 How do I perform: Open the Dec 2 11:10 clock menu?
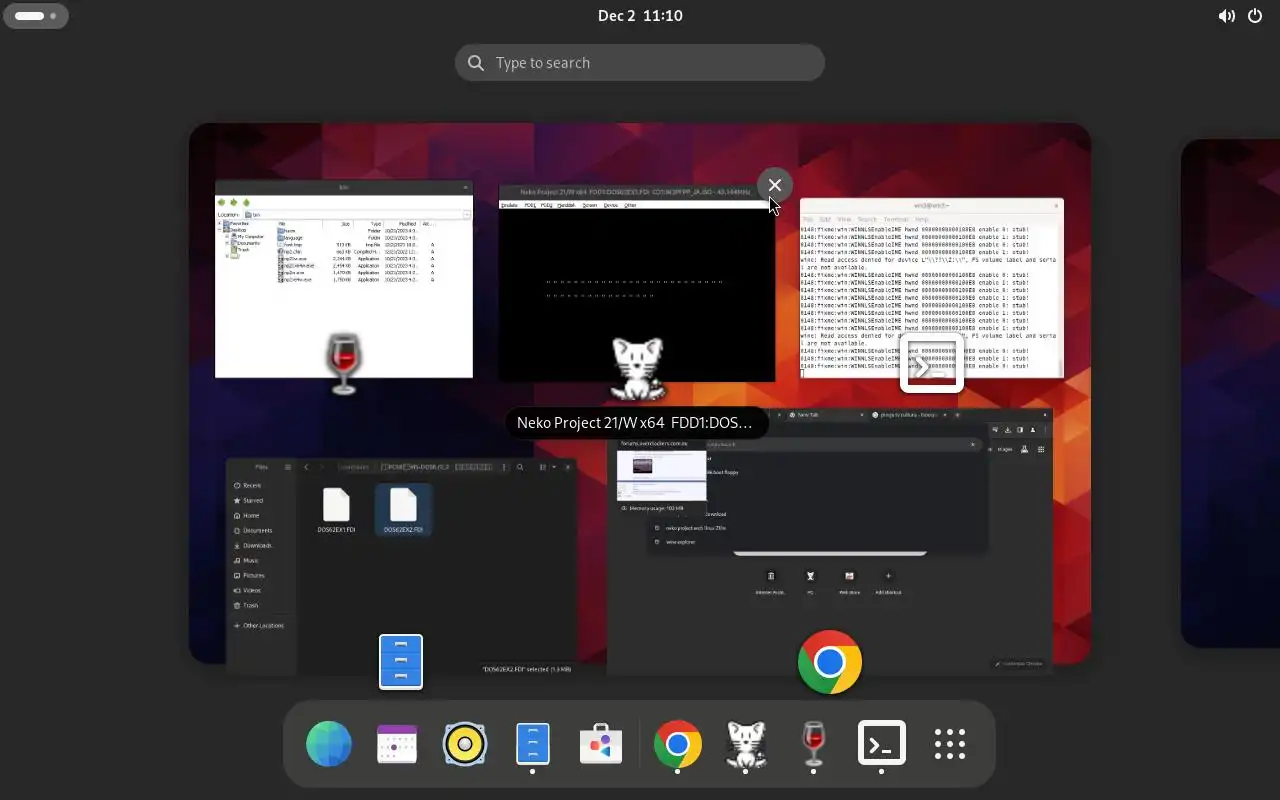(x=640, y=16)
